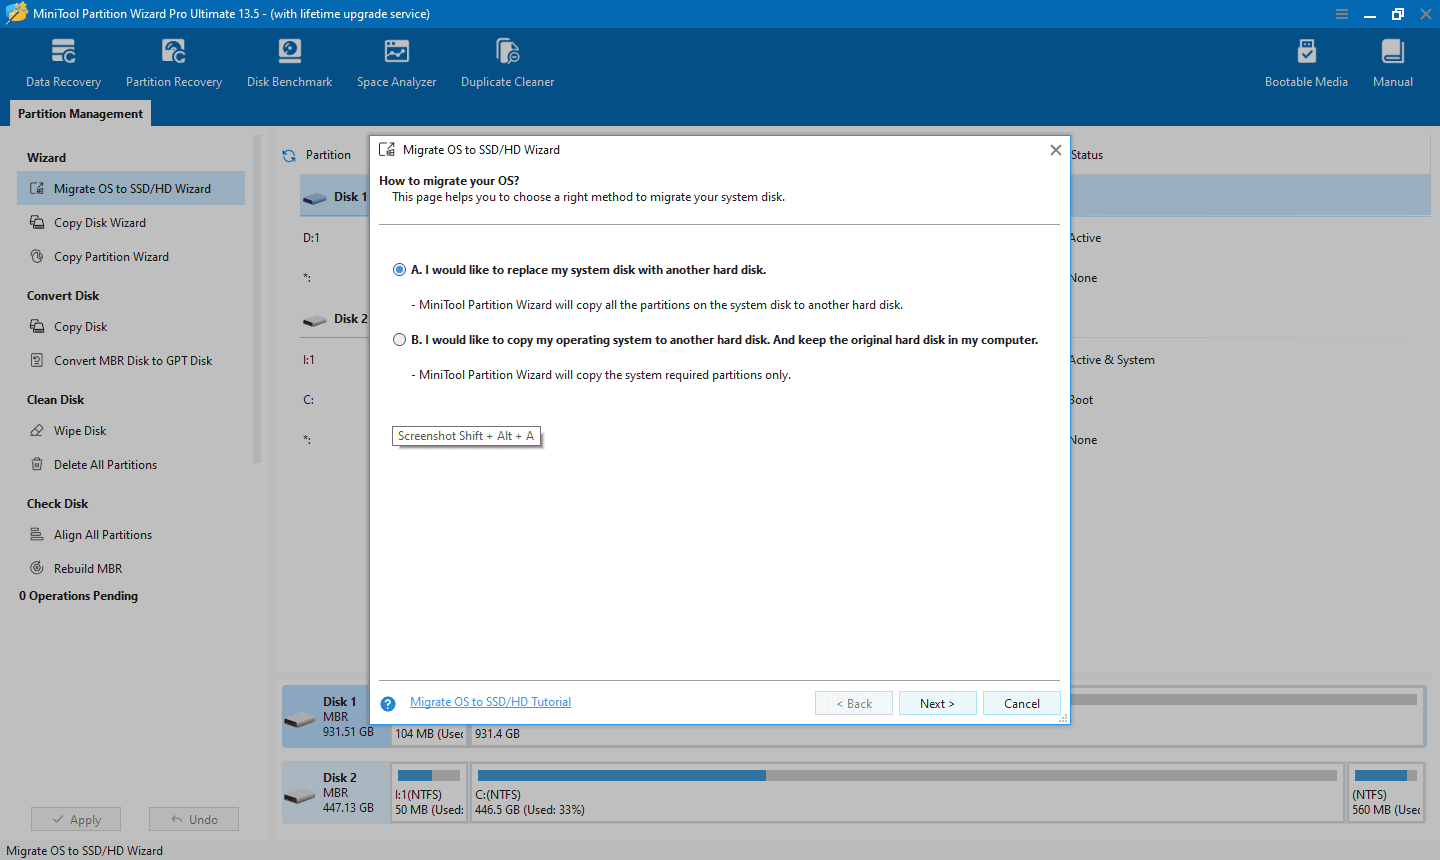Image resolution: width=1440 pixels, height=860 pixels.
Task: Click the refresh icon beside Partition header
Action: pyautogui.click(x=289, y=154)
